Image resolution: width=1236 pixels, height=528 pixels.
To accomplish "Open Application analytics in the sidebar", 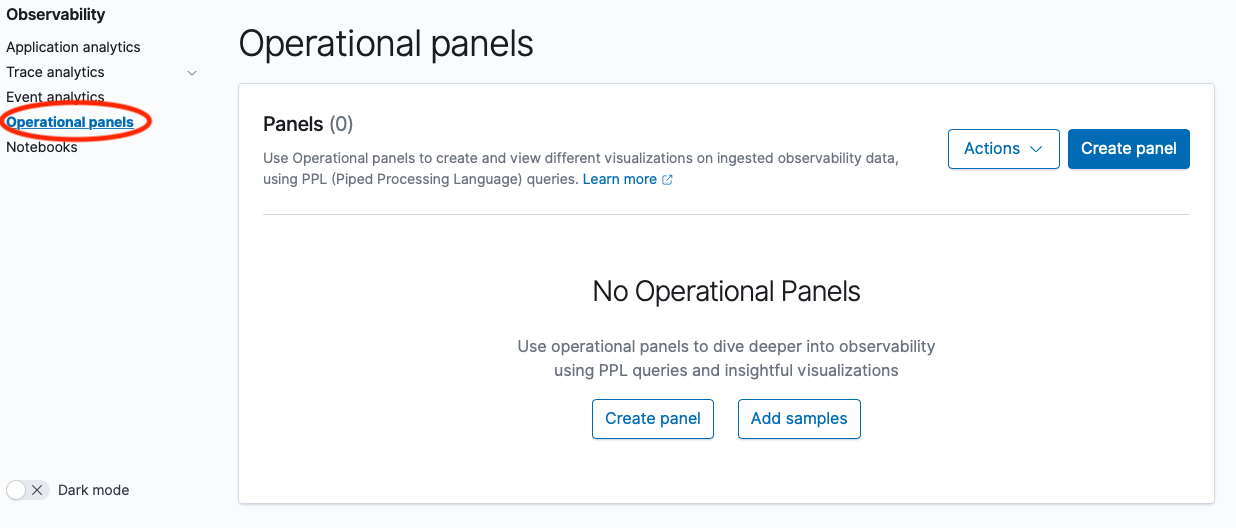I will coord(73,47).
